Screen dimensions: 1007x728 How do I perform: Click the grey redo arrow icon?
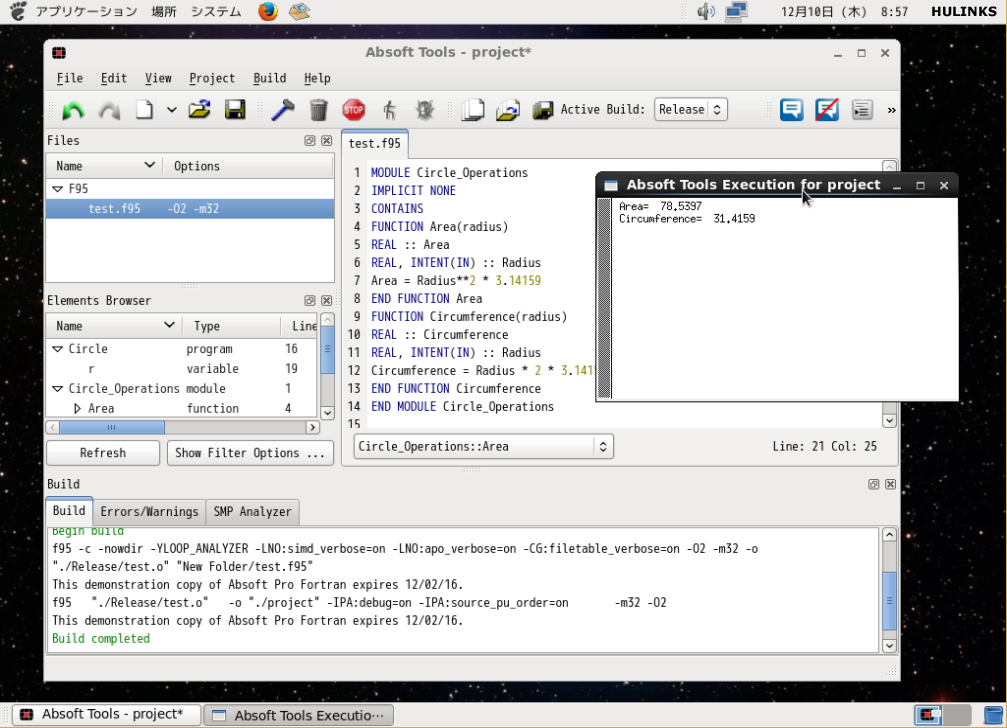(x=109, y=110)
